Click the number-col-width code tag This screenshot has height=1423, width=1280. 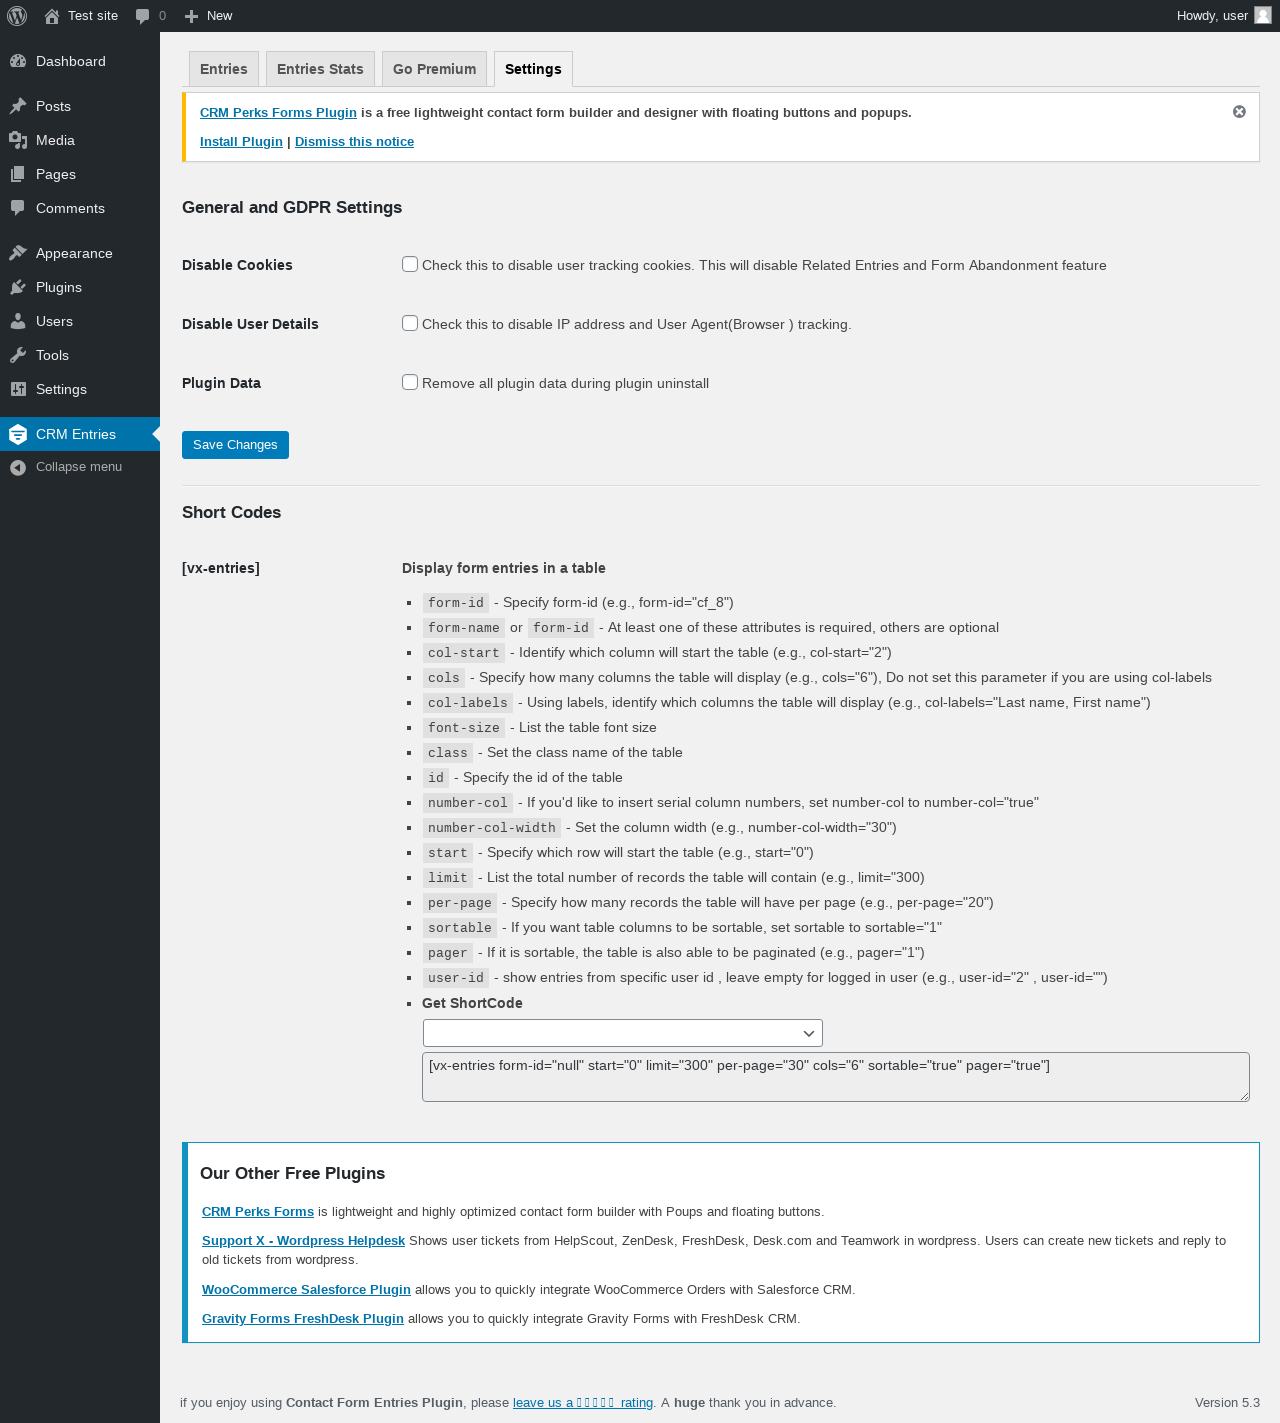[x=492, y=828]
